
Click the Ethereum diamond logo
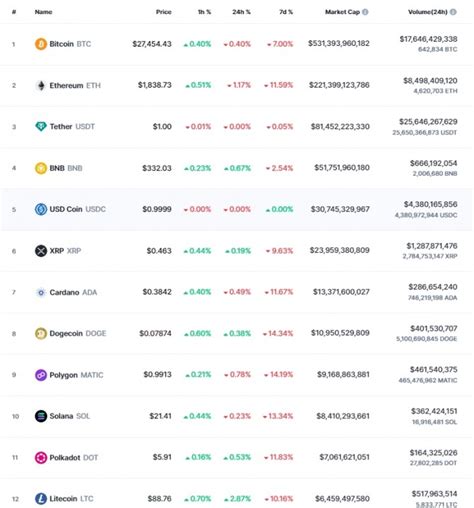tap(41, 86)
